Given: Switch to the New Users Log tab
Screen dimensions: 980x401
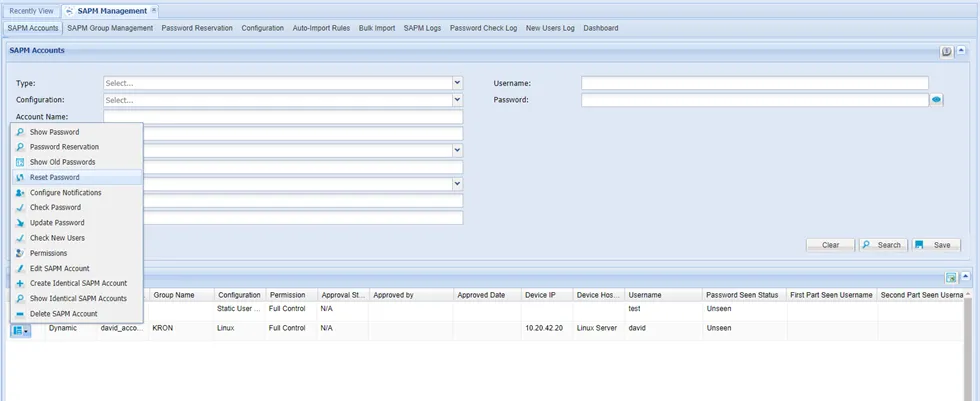Looking at the screenshot, I should pyautogui.click(x=550, y=28).
